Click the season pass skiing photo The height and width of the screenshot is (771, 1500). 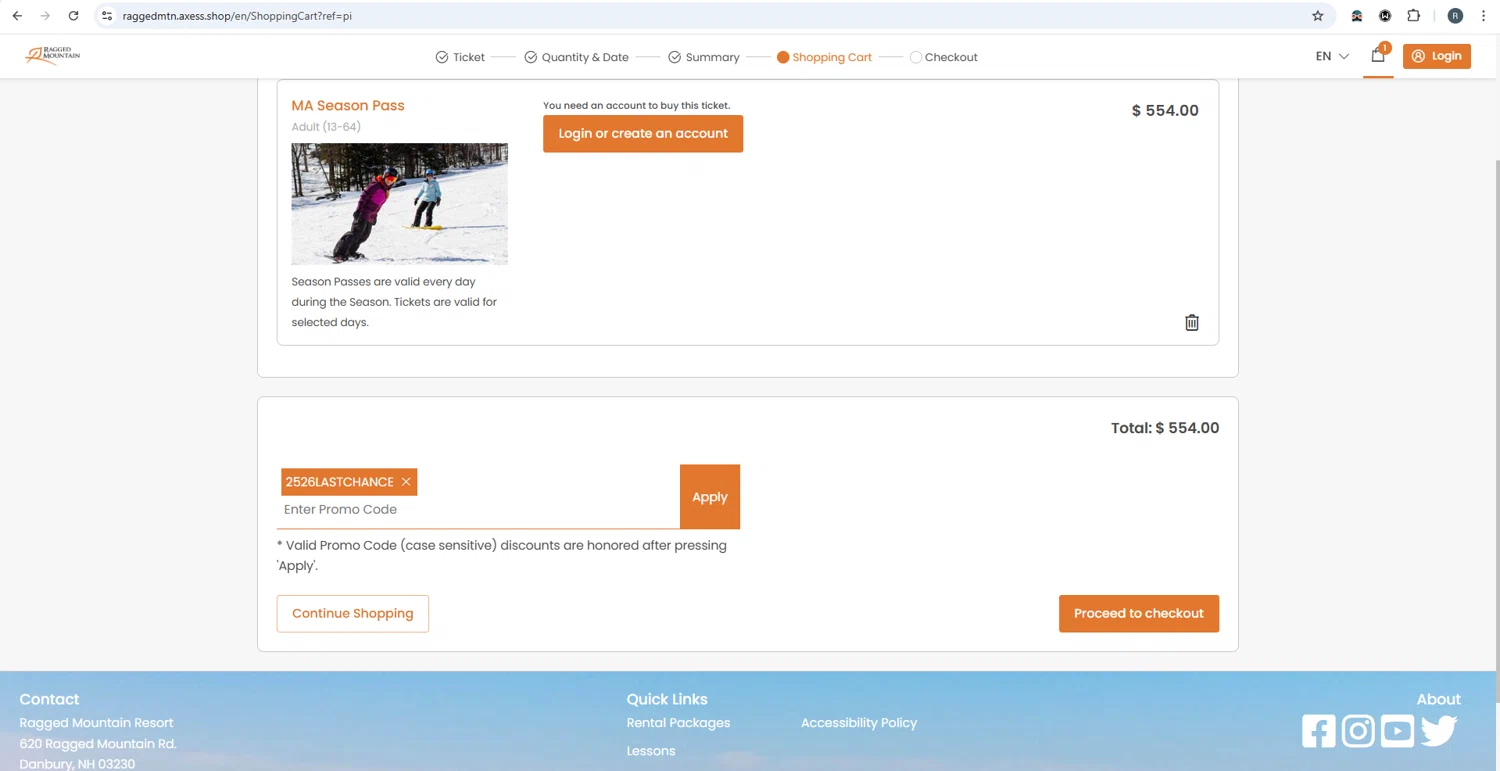pos(400,204)
